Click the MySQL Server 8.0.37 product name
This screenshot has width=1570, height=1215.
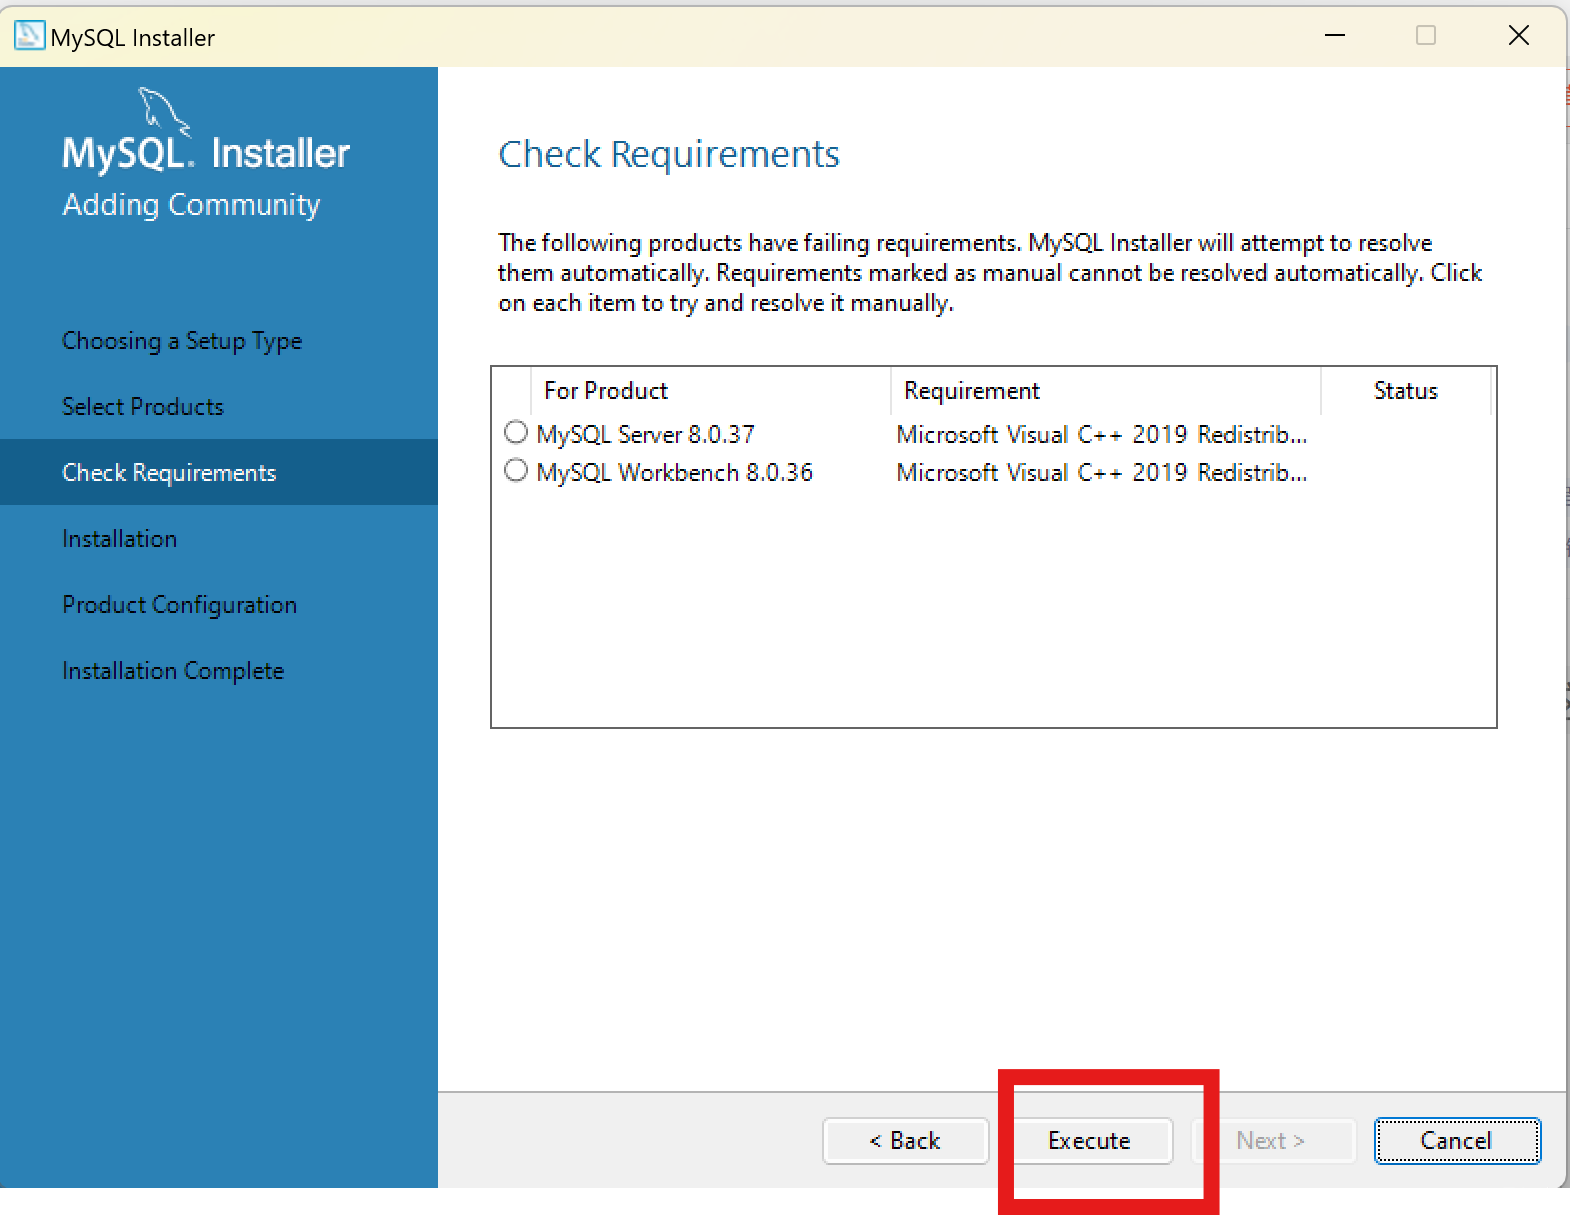pyautogui.click(x=645, y=435)
